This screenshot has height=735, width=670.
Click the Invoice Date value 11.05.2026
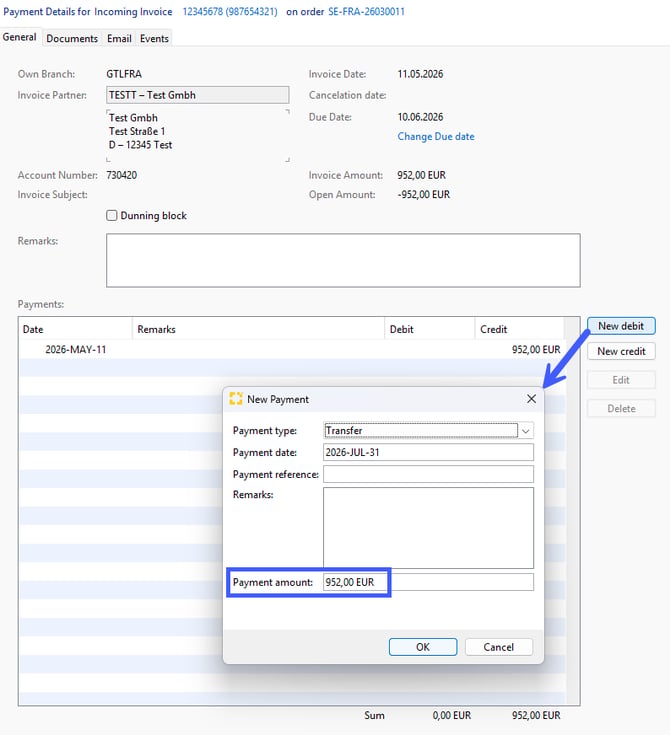coord(420,74)
